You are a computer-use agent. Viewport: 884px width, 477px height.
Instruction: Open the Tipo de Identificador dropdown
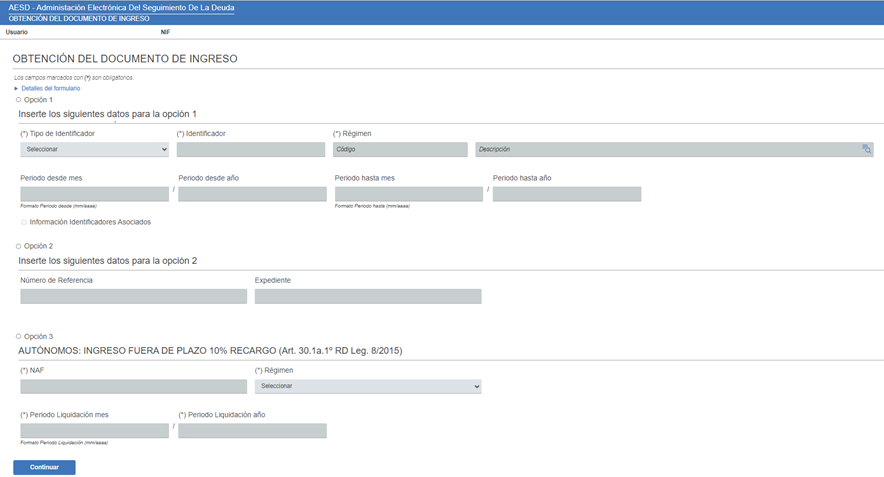(x=94, y=149)
